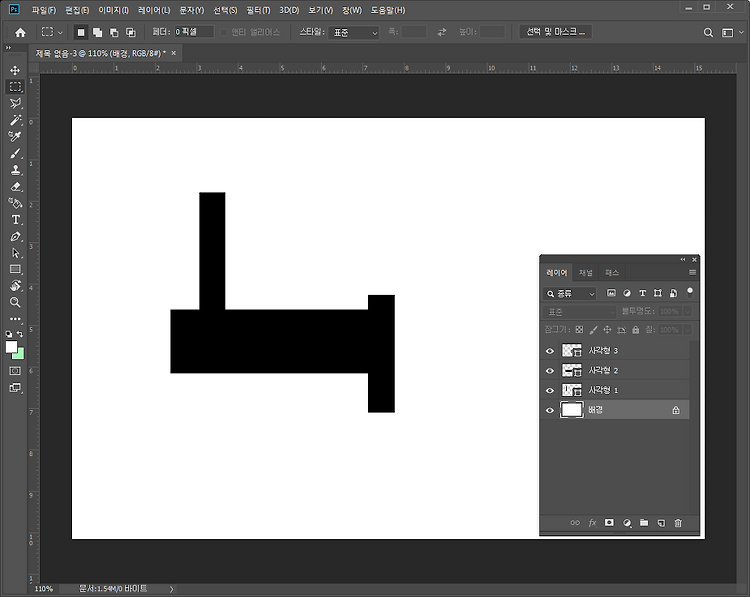
Task: Select the Zoom tool
Action: (15, 302)
